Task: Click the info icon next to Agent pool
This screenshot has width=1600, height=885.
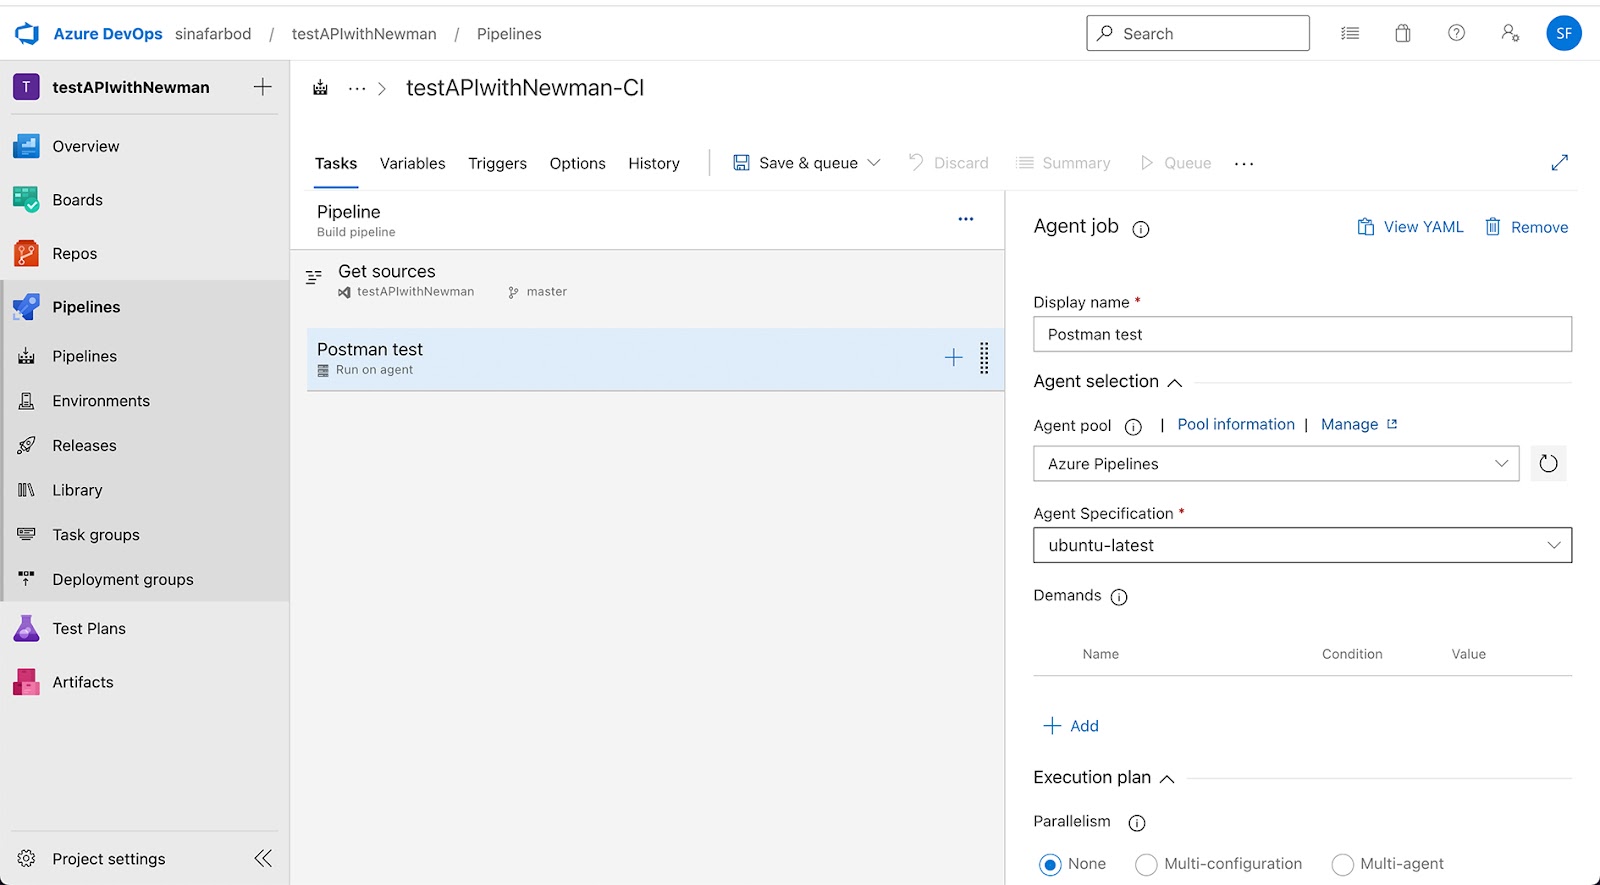Action: click(1133, 427)
